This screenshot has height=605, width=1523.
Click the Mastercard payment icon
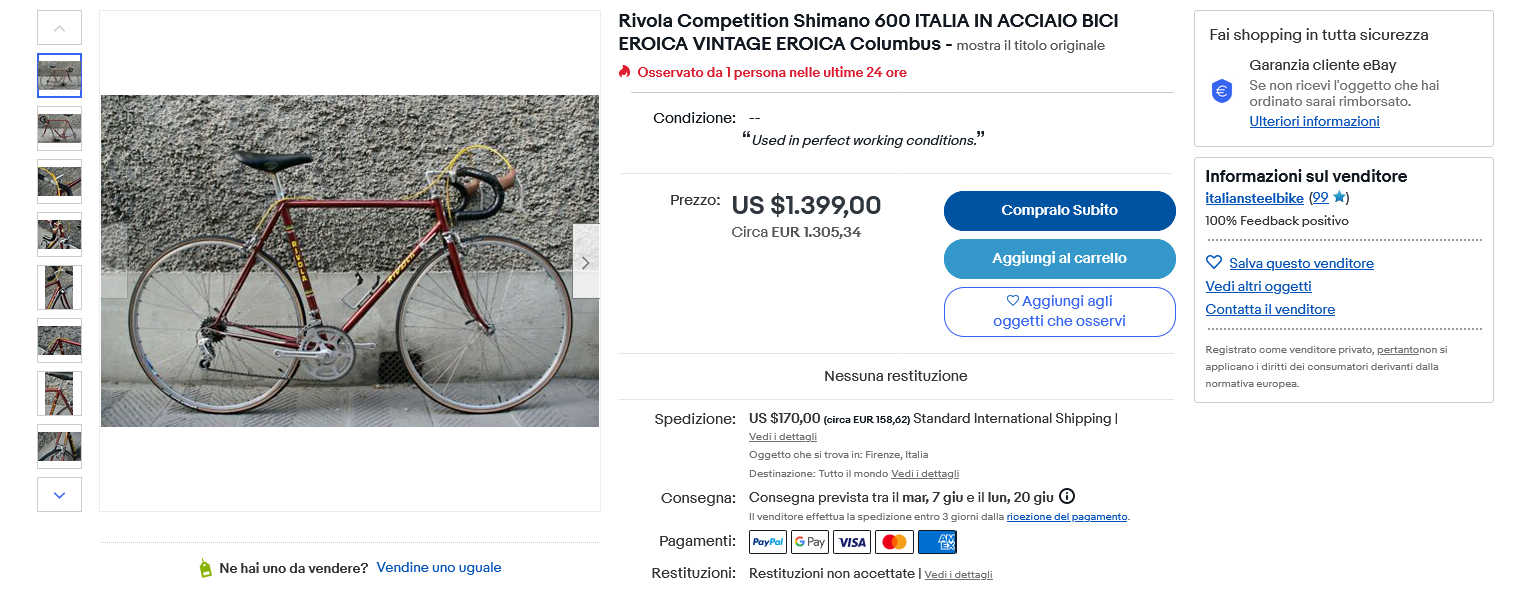pos(894,542)
